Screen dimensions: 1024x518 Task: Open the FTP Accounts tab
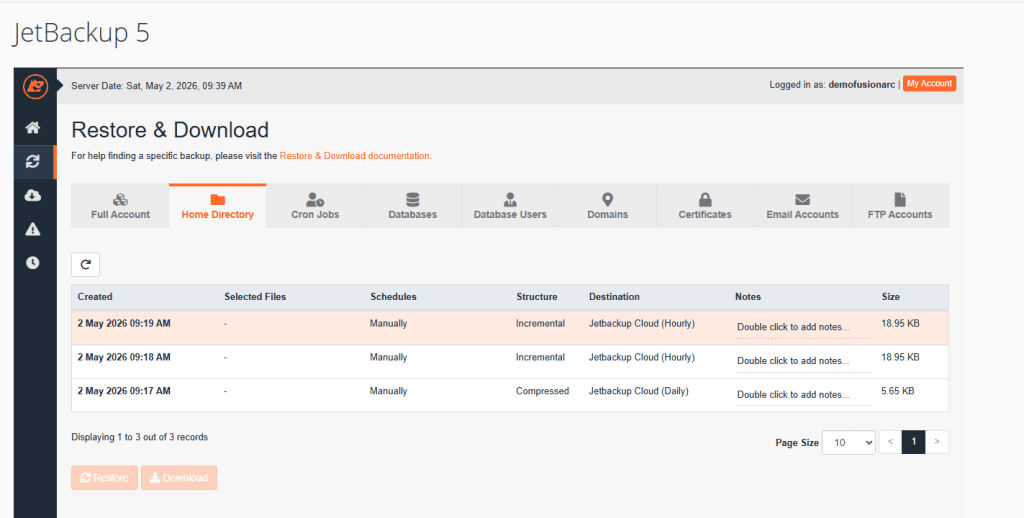(x=900, y=206)
